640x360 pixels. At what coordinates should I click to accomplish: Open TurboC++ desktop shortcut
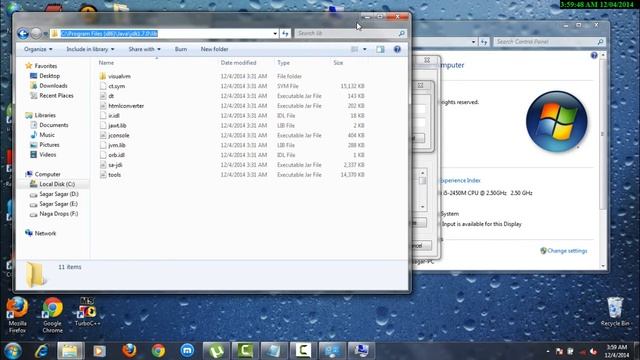click(x=87, y=312)
